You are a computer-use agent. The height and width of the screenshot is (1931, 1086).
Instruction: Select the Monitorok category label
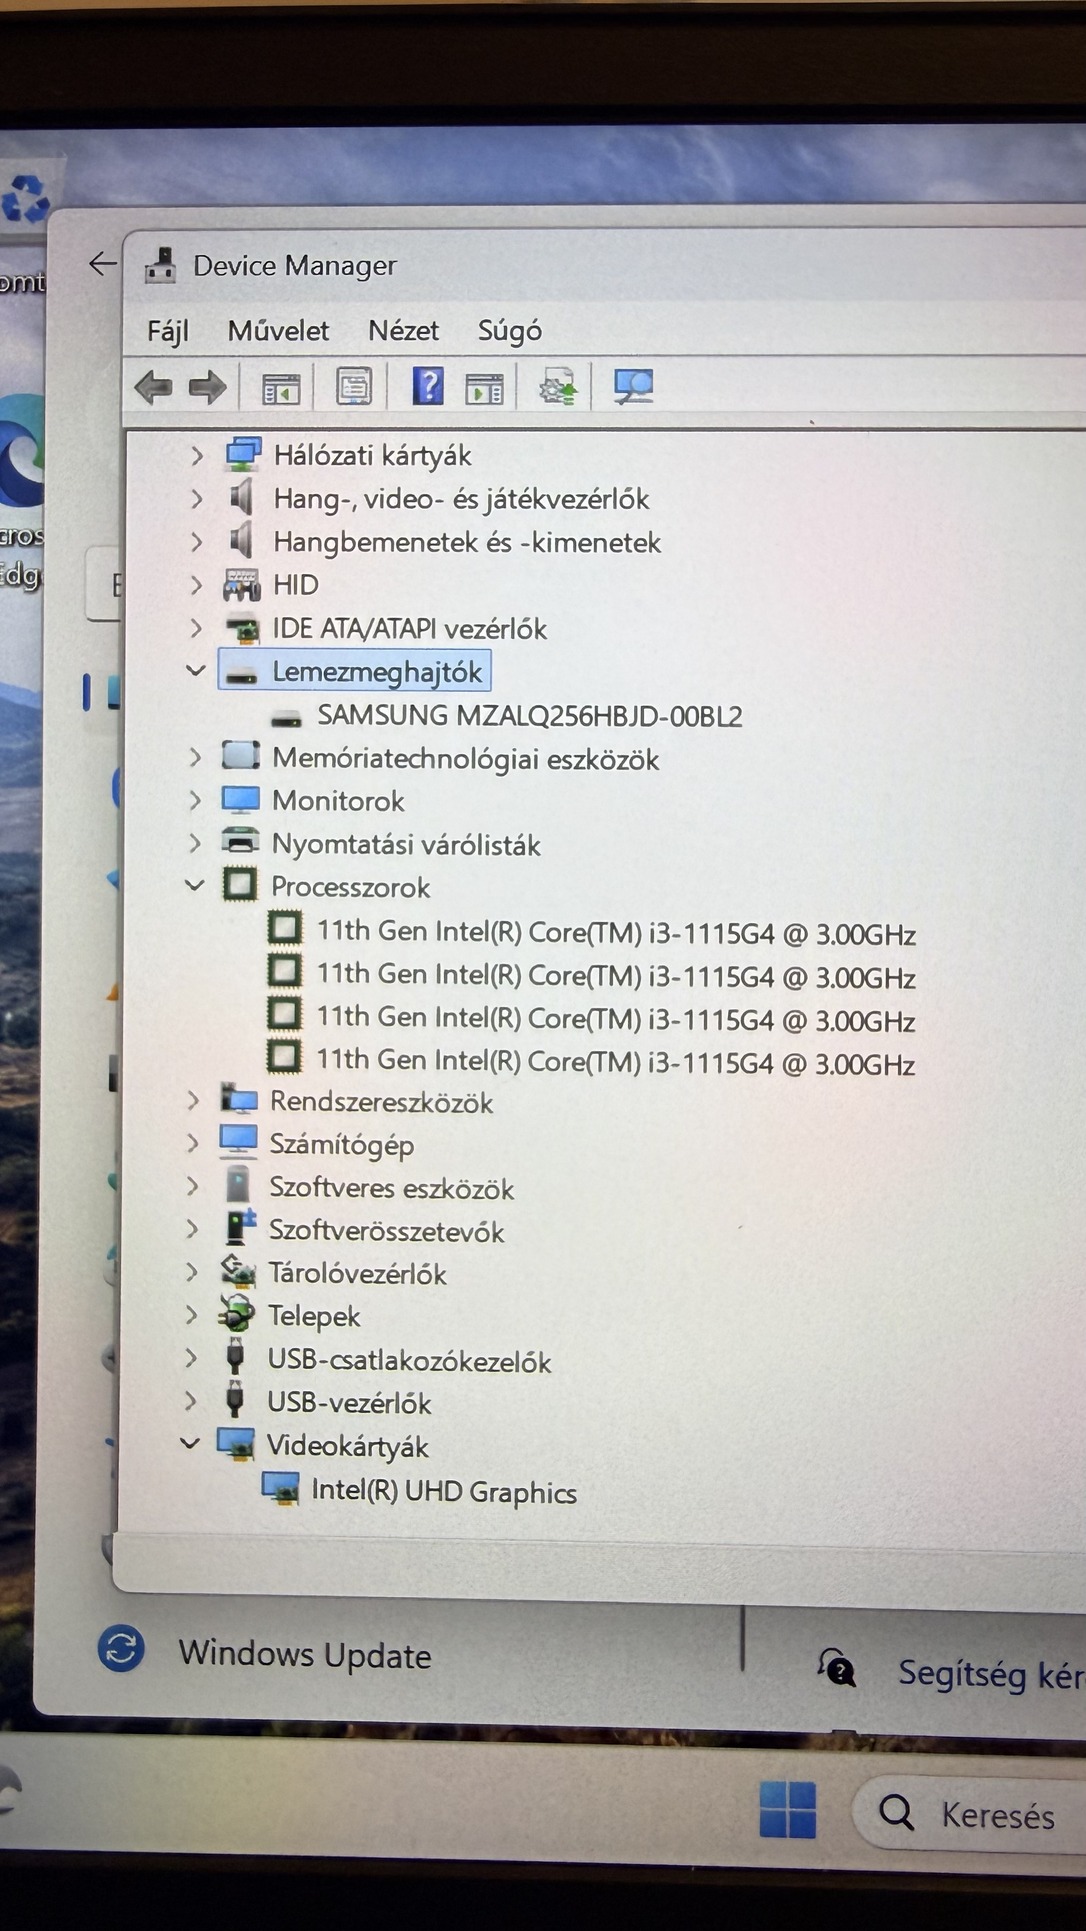[338, 801]
